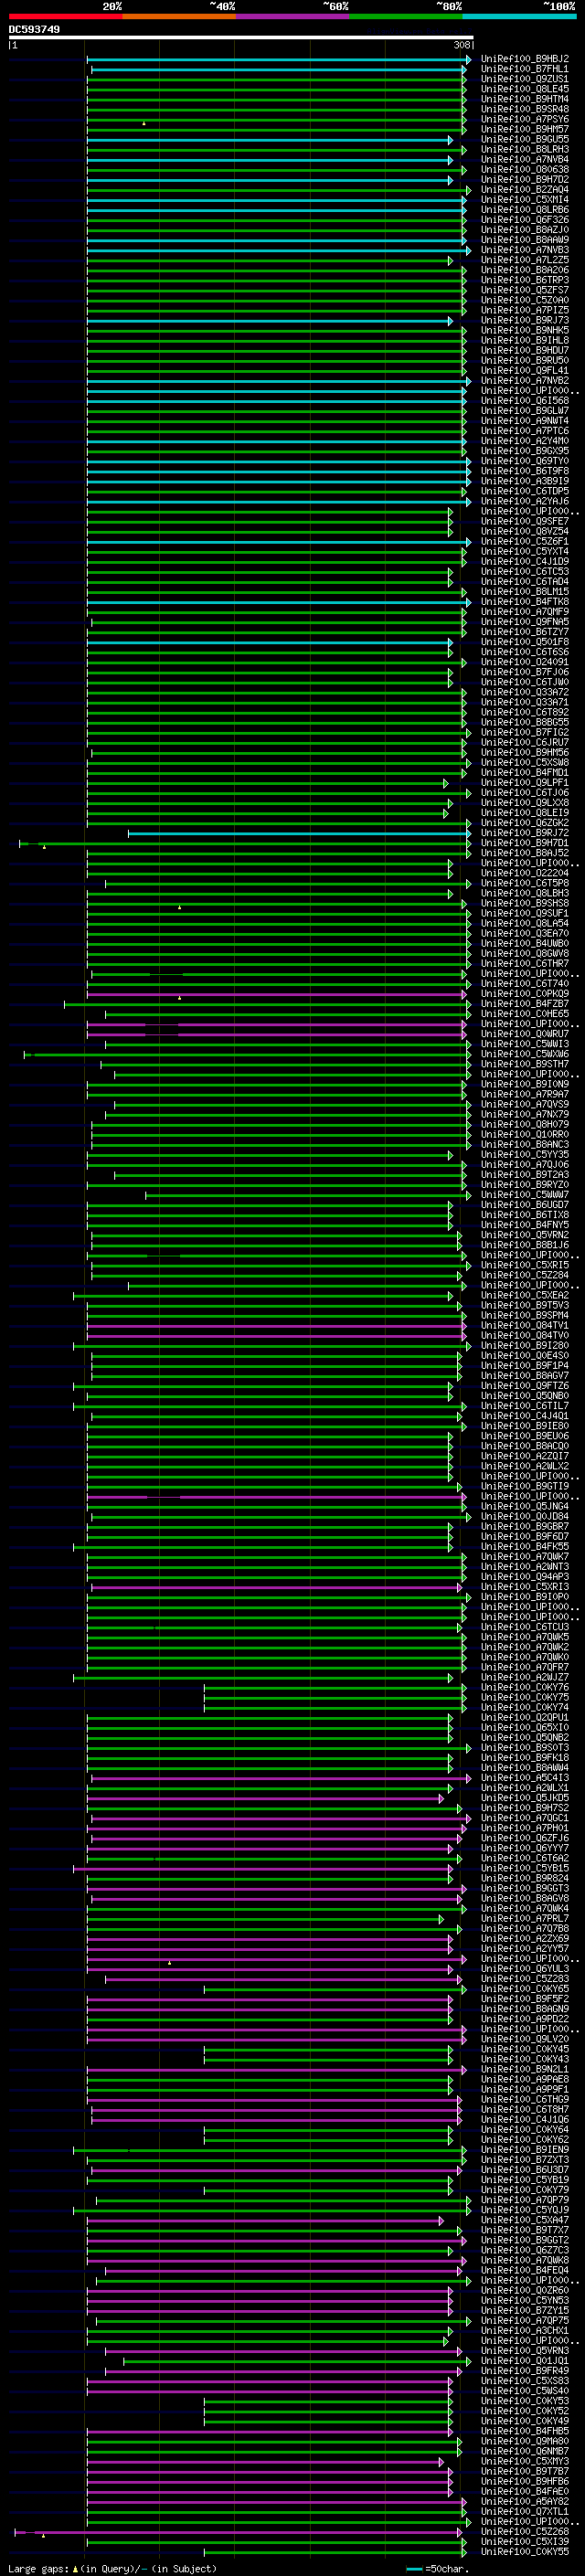The width and height of the screenshot is (585, 2576).
Task: Select the hit label UniRef100_Q7XTL1
Action: 525,2512
